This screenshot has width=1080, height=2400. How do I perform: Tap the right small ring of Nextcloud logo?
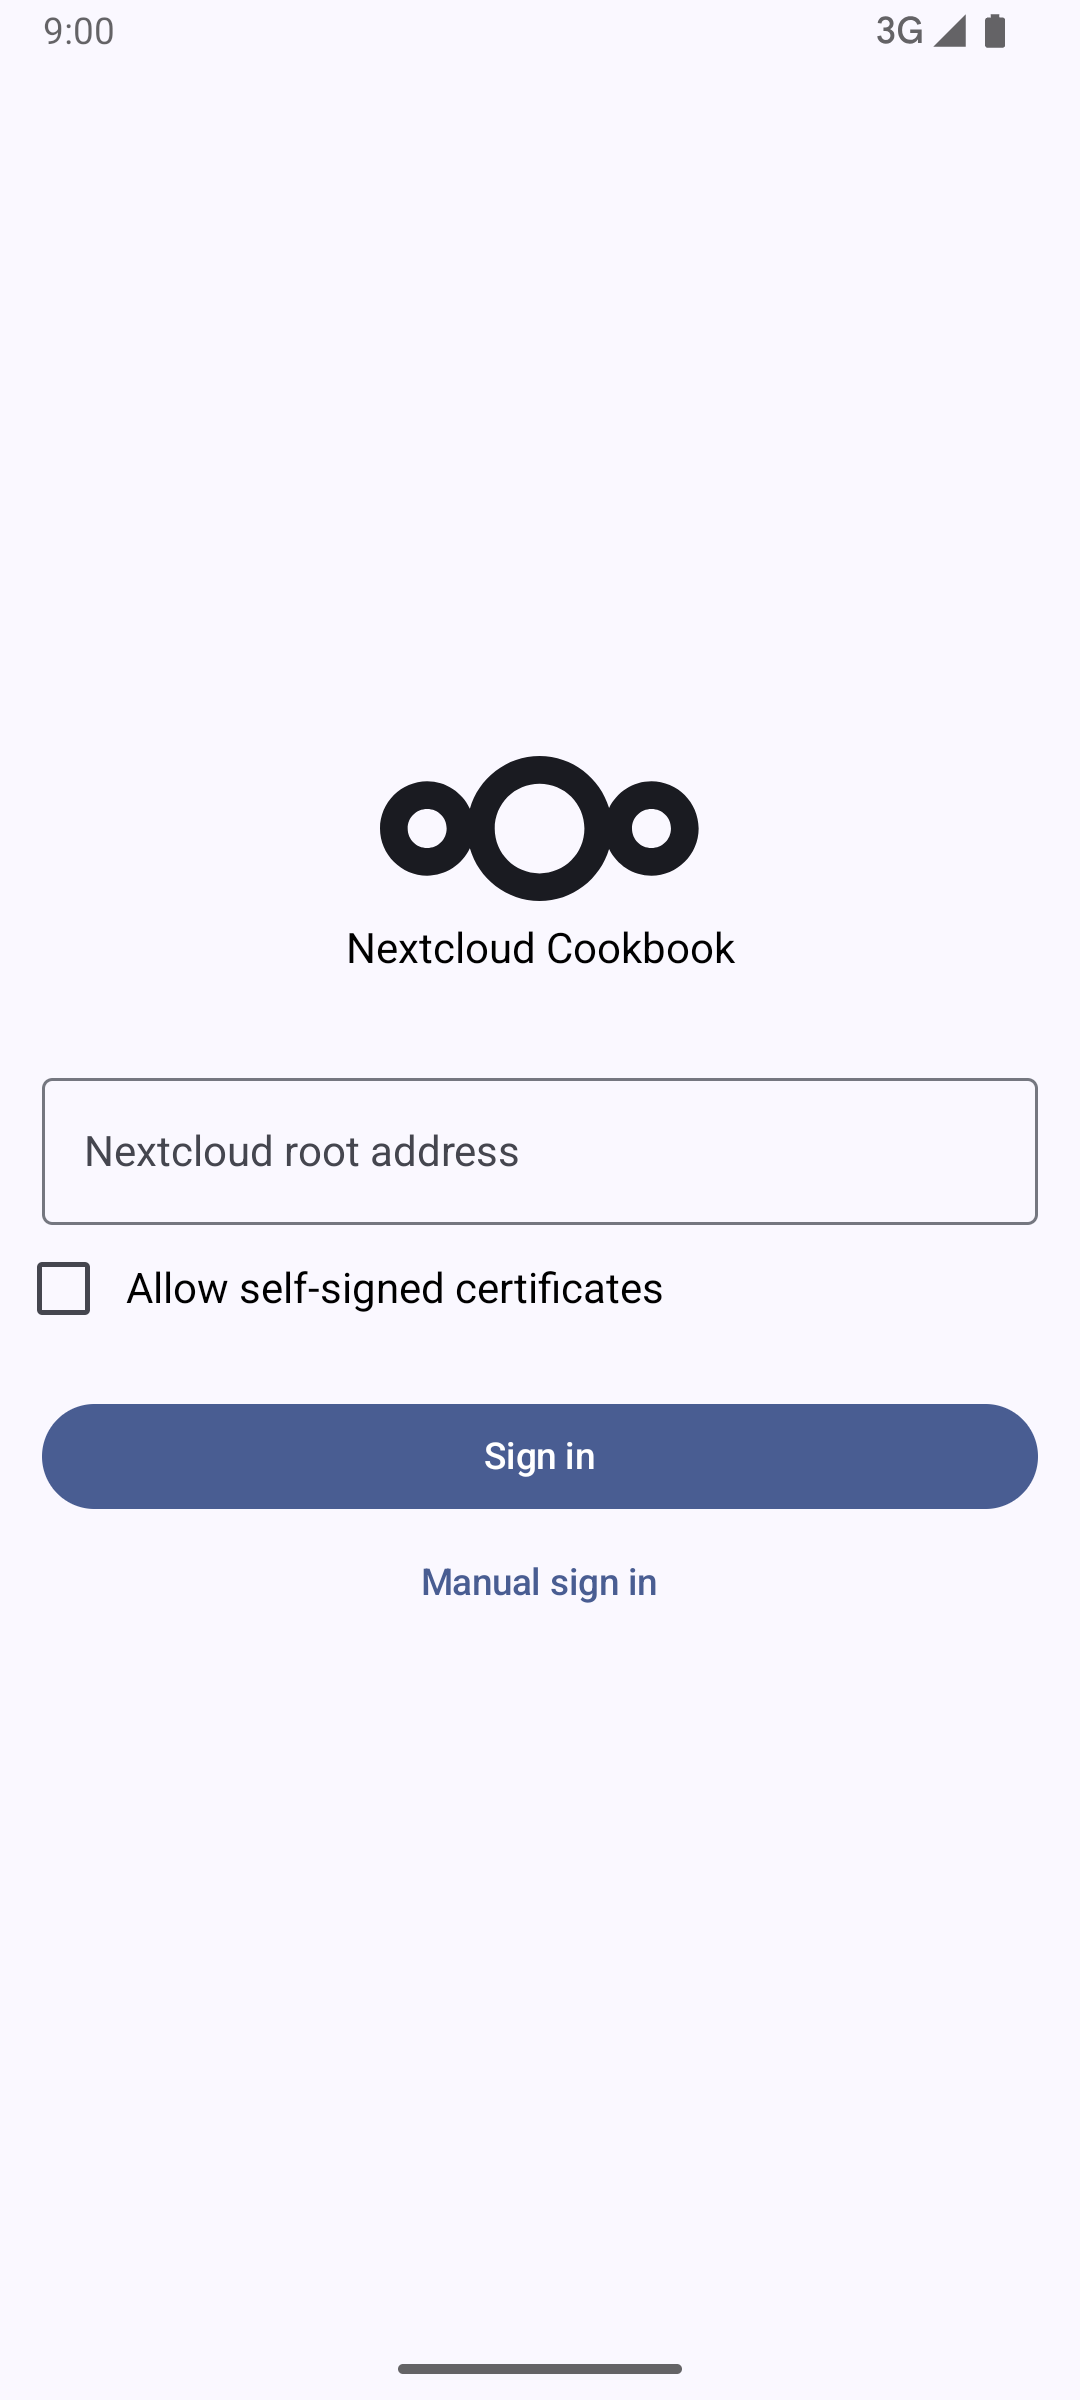[652, 828]
